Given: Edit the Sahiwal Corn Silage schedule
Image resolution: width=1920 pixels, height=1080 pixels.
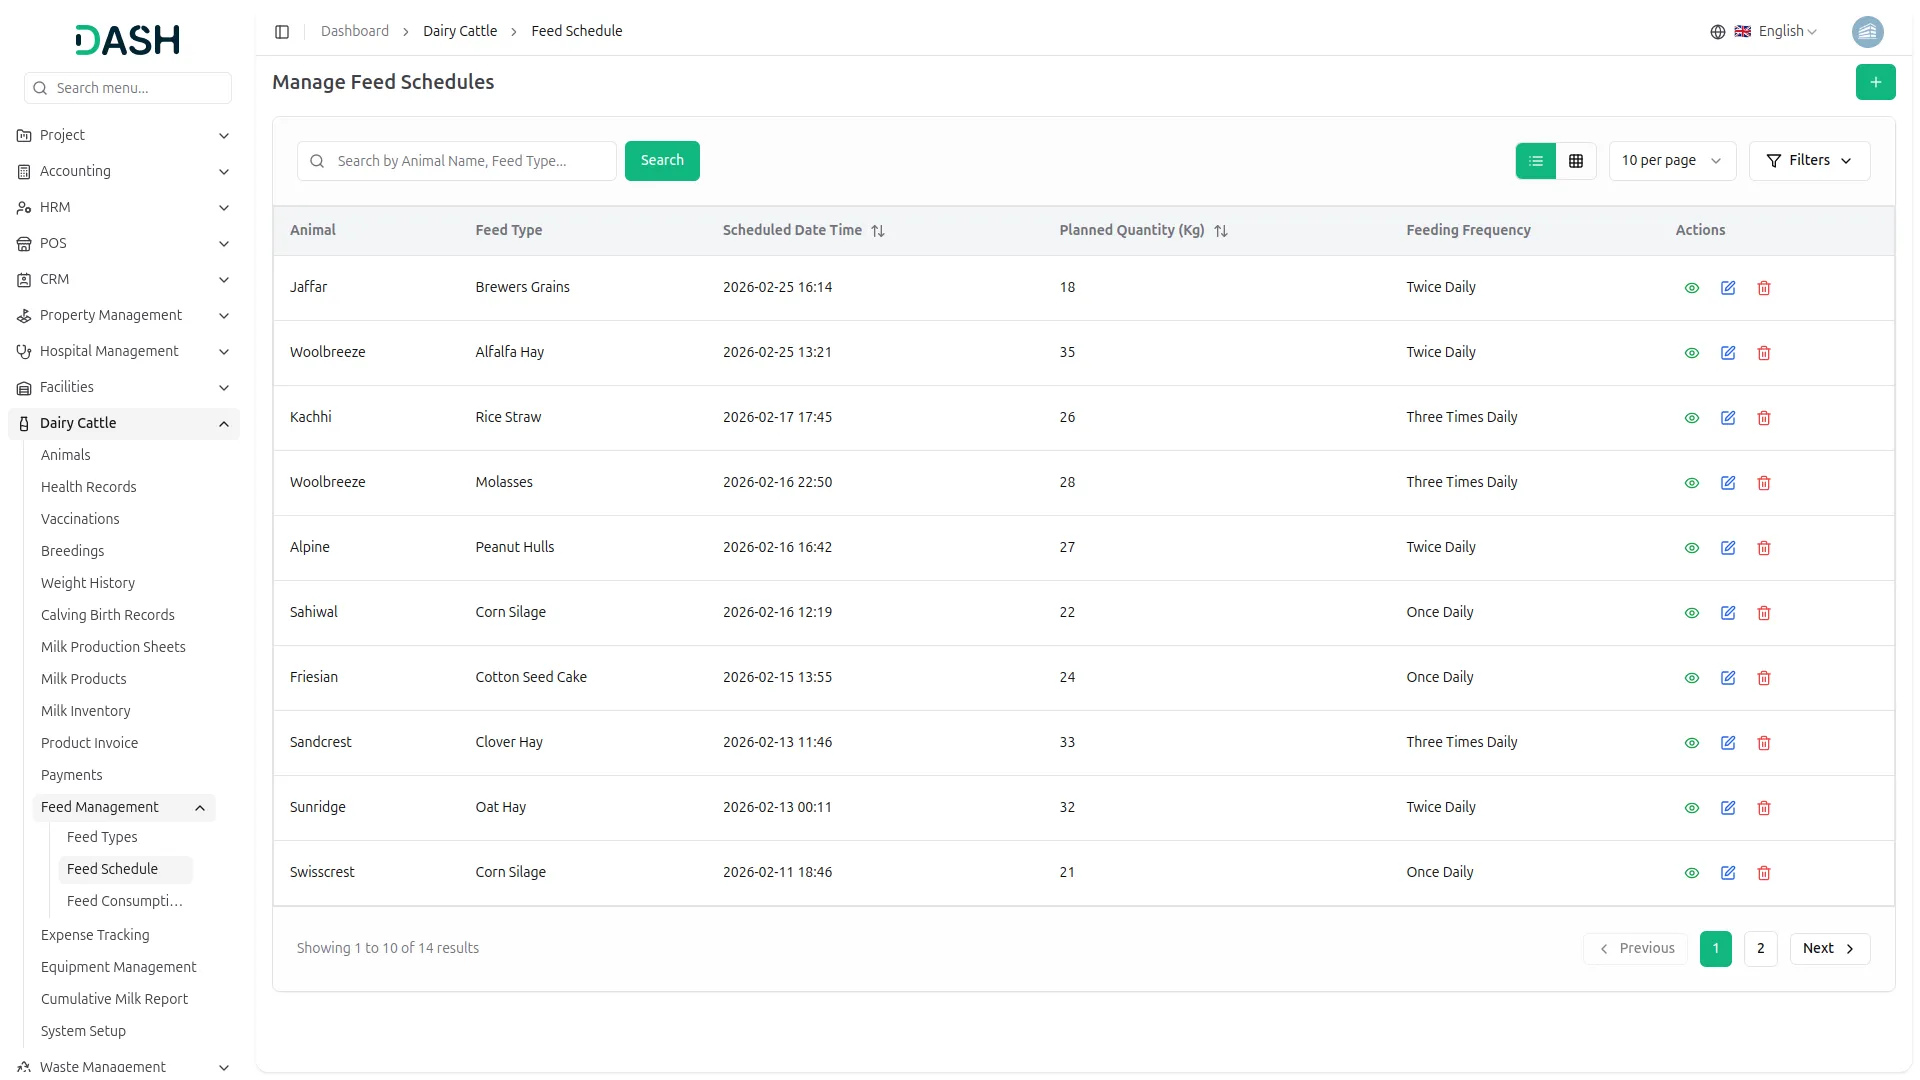Looking at the screenshot, I should coord(1727,613).
